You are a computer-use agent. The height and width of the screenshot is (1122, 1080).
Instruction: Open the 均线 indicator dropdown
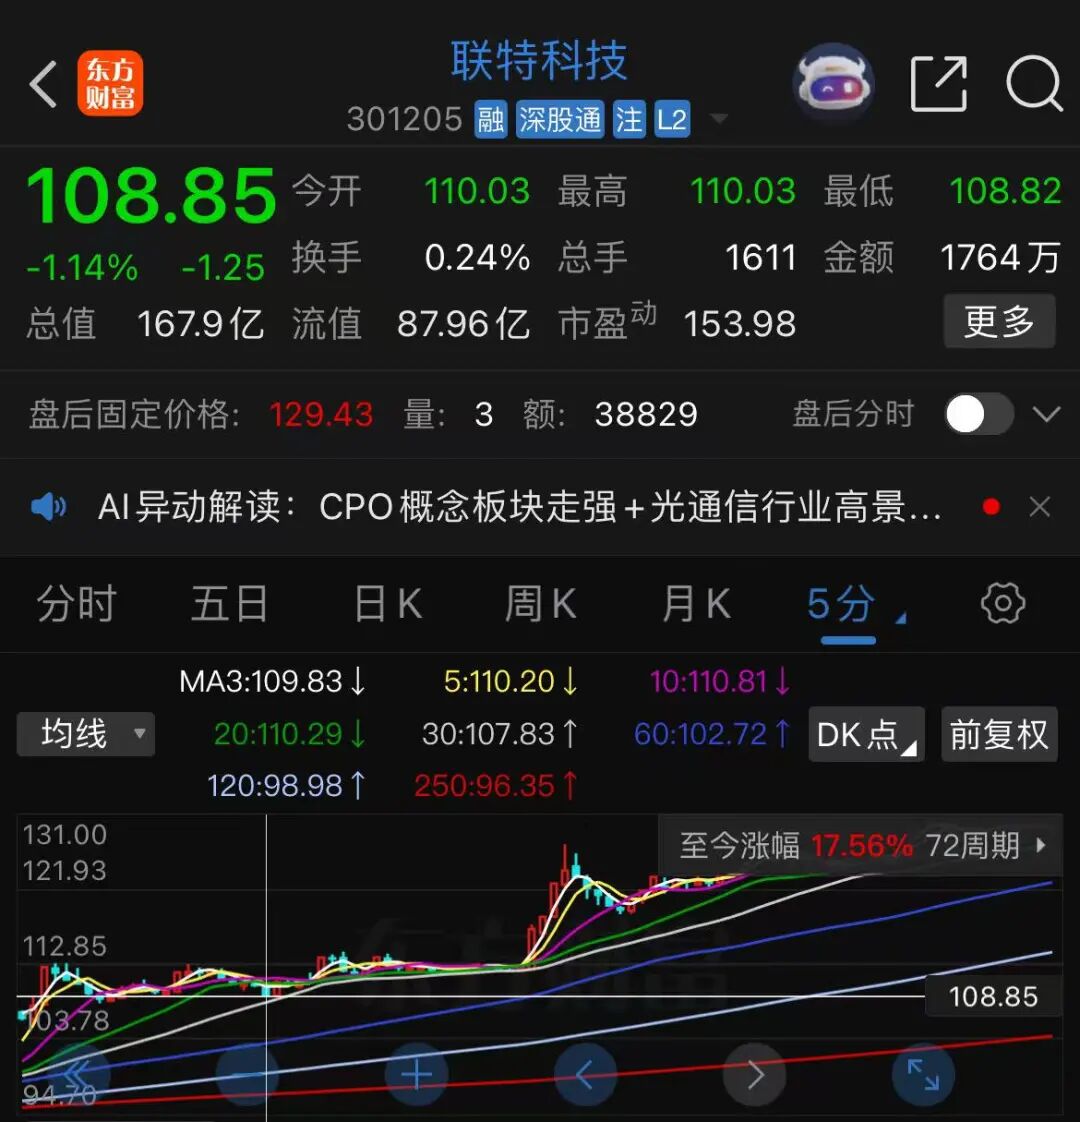click(86, 734)
